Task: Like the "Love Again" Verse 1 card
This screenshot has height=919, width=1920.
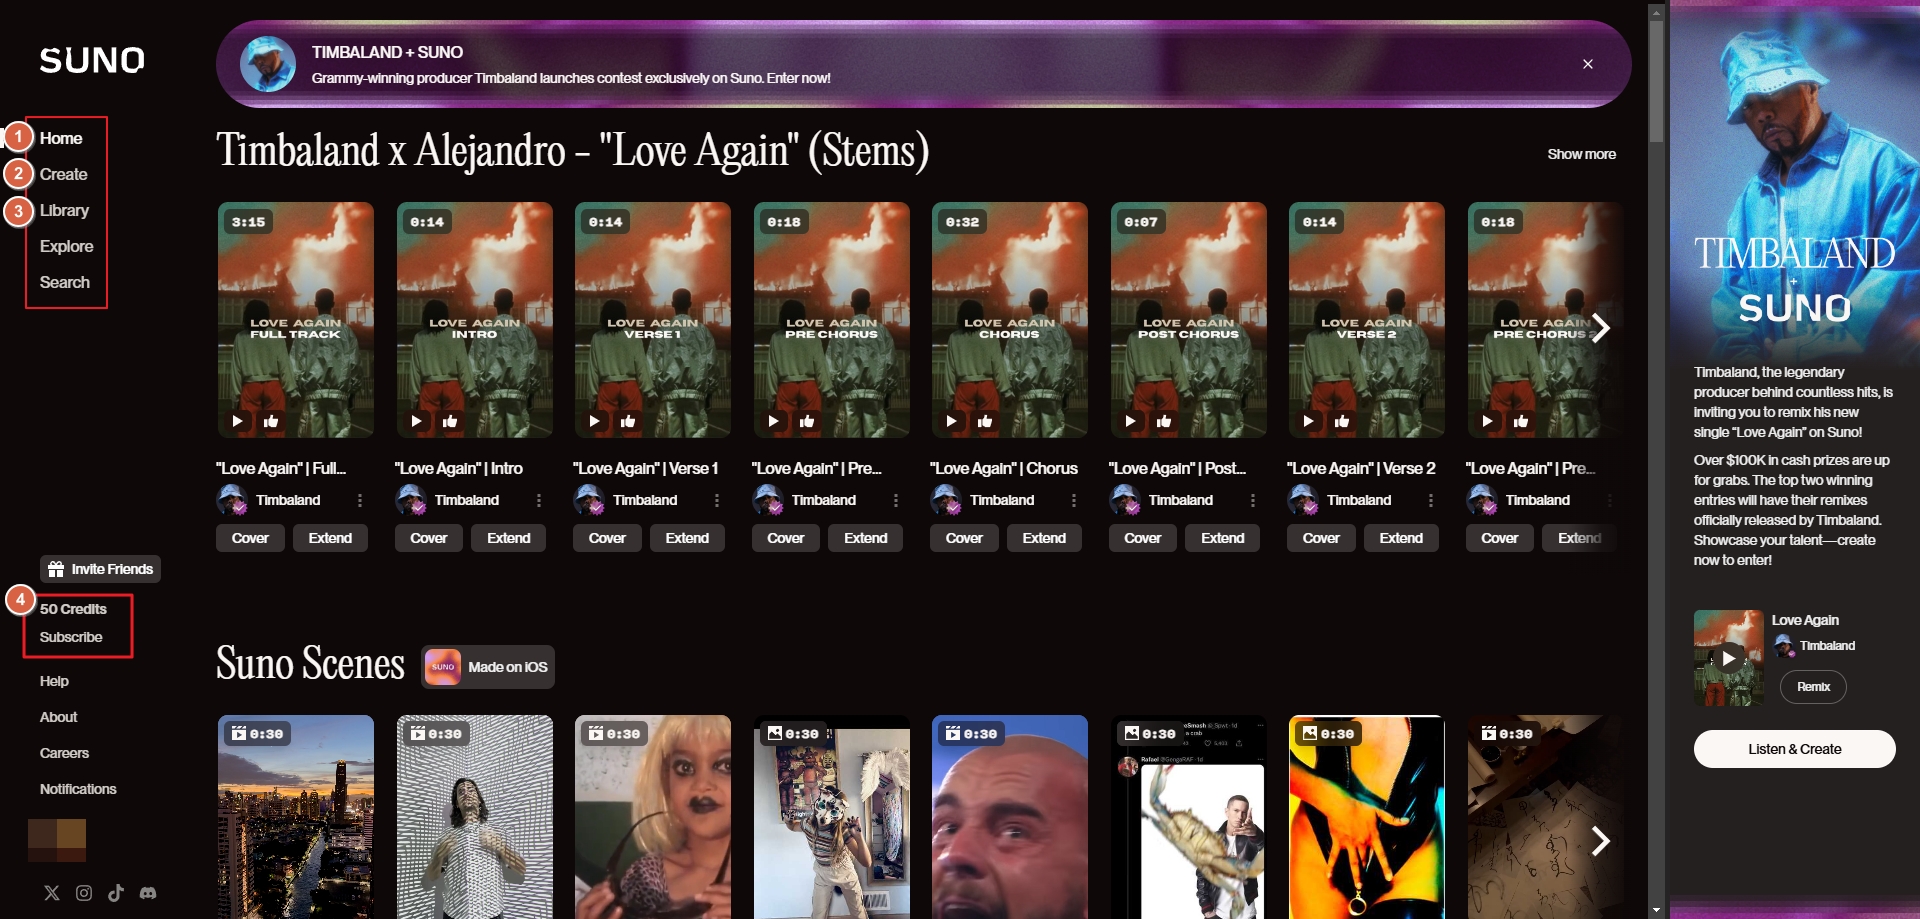Action: click(628, 421)
